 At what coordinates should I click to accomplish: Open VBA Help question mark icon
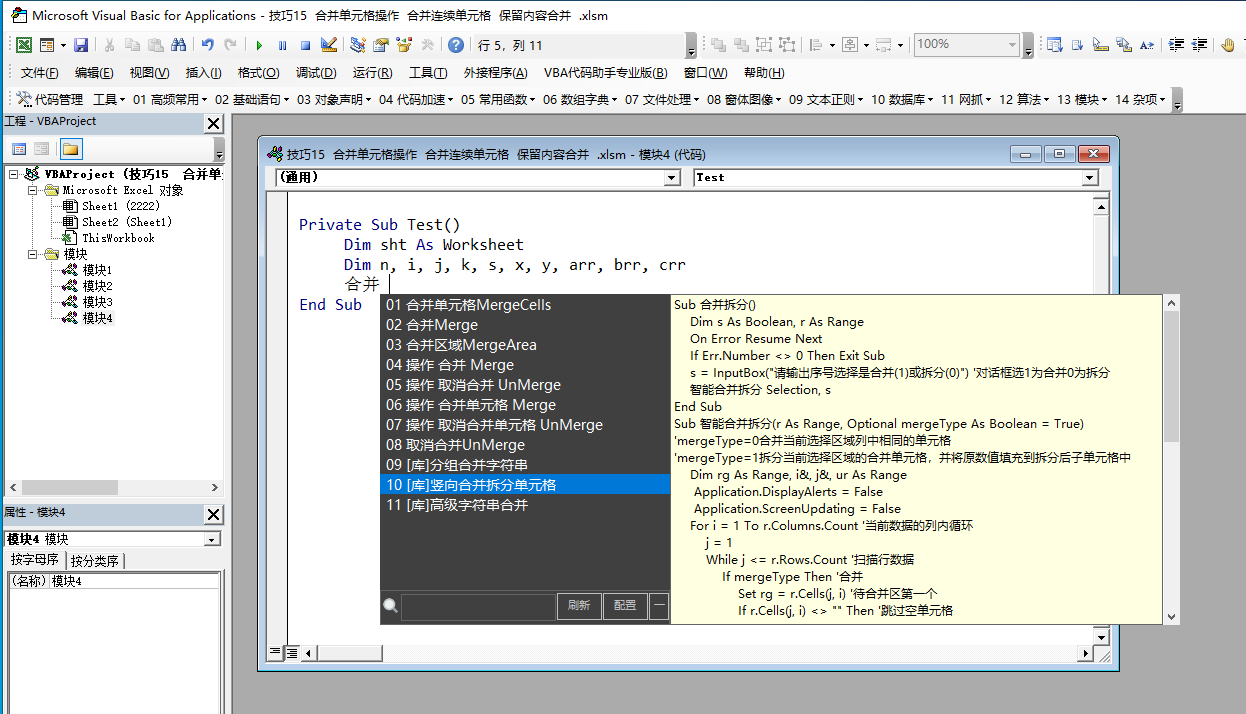(x=455, y=45)
